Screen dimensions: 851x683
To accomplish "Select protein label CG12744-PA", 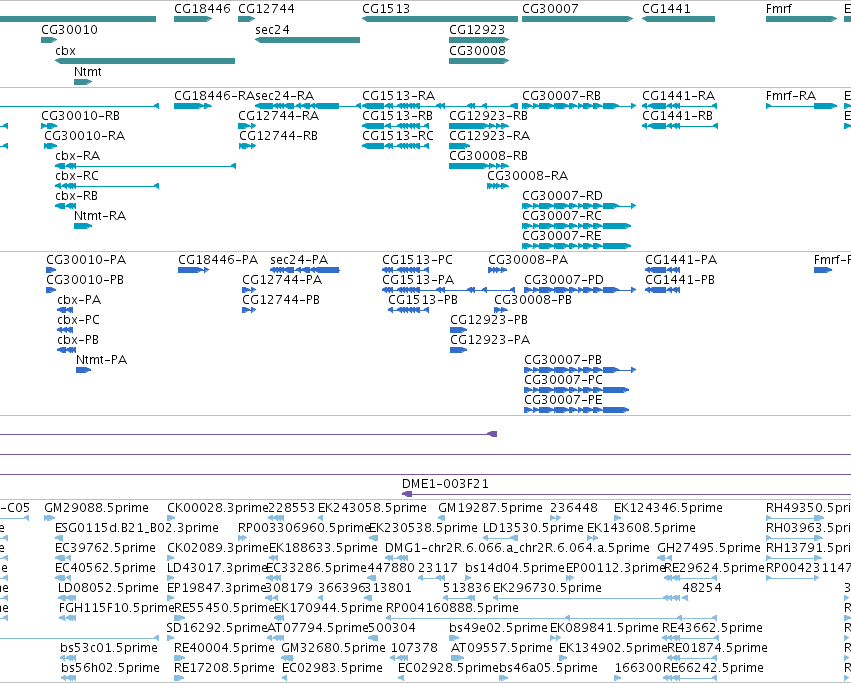I will pyautogui.click(x=282, y=281).
